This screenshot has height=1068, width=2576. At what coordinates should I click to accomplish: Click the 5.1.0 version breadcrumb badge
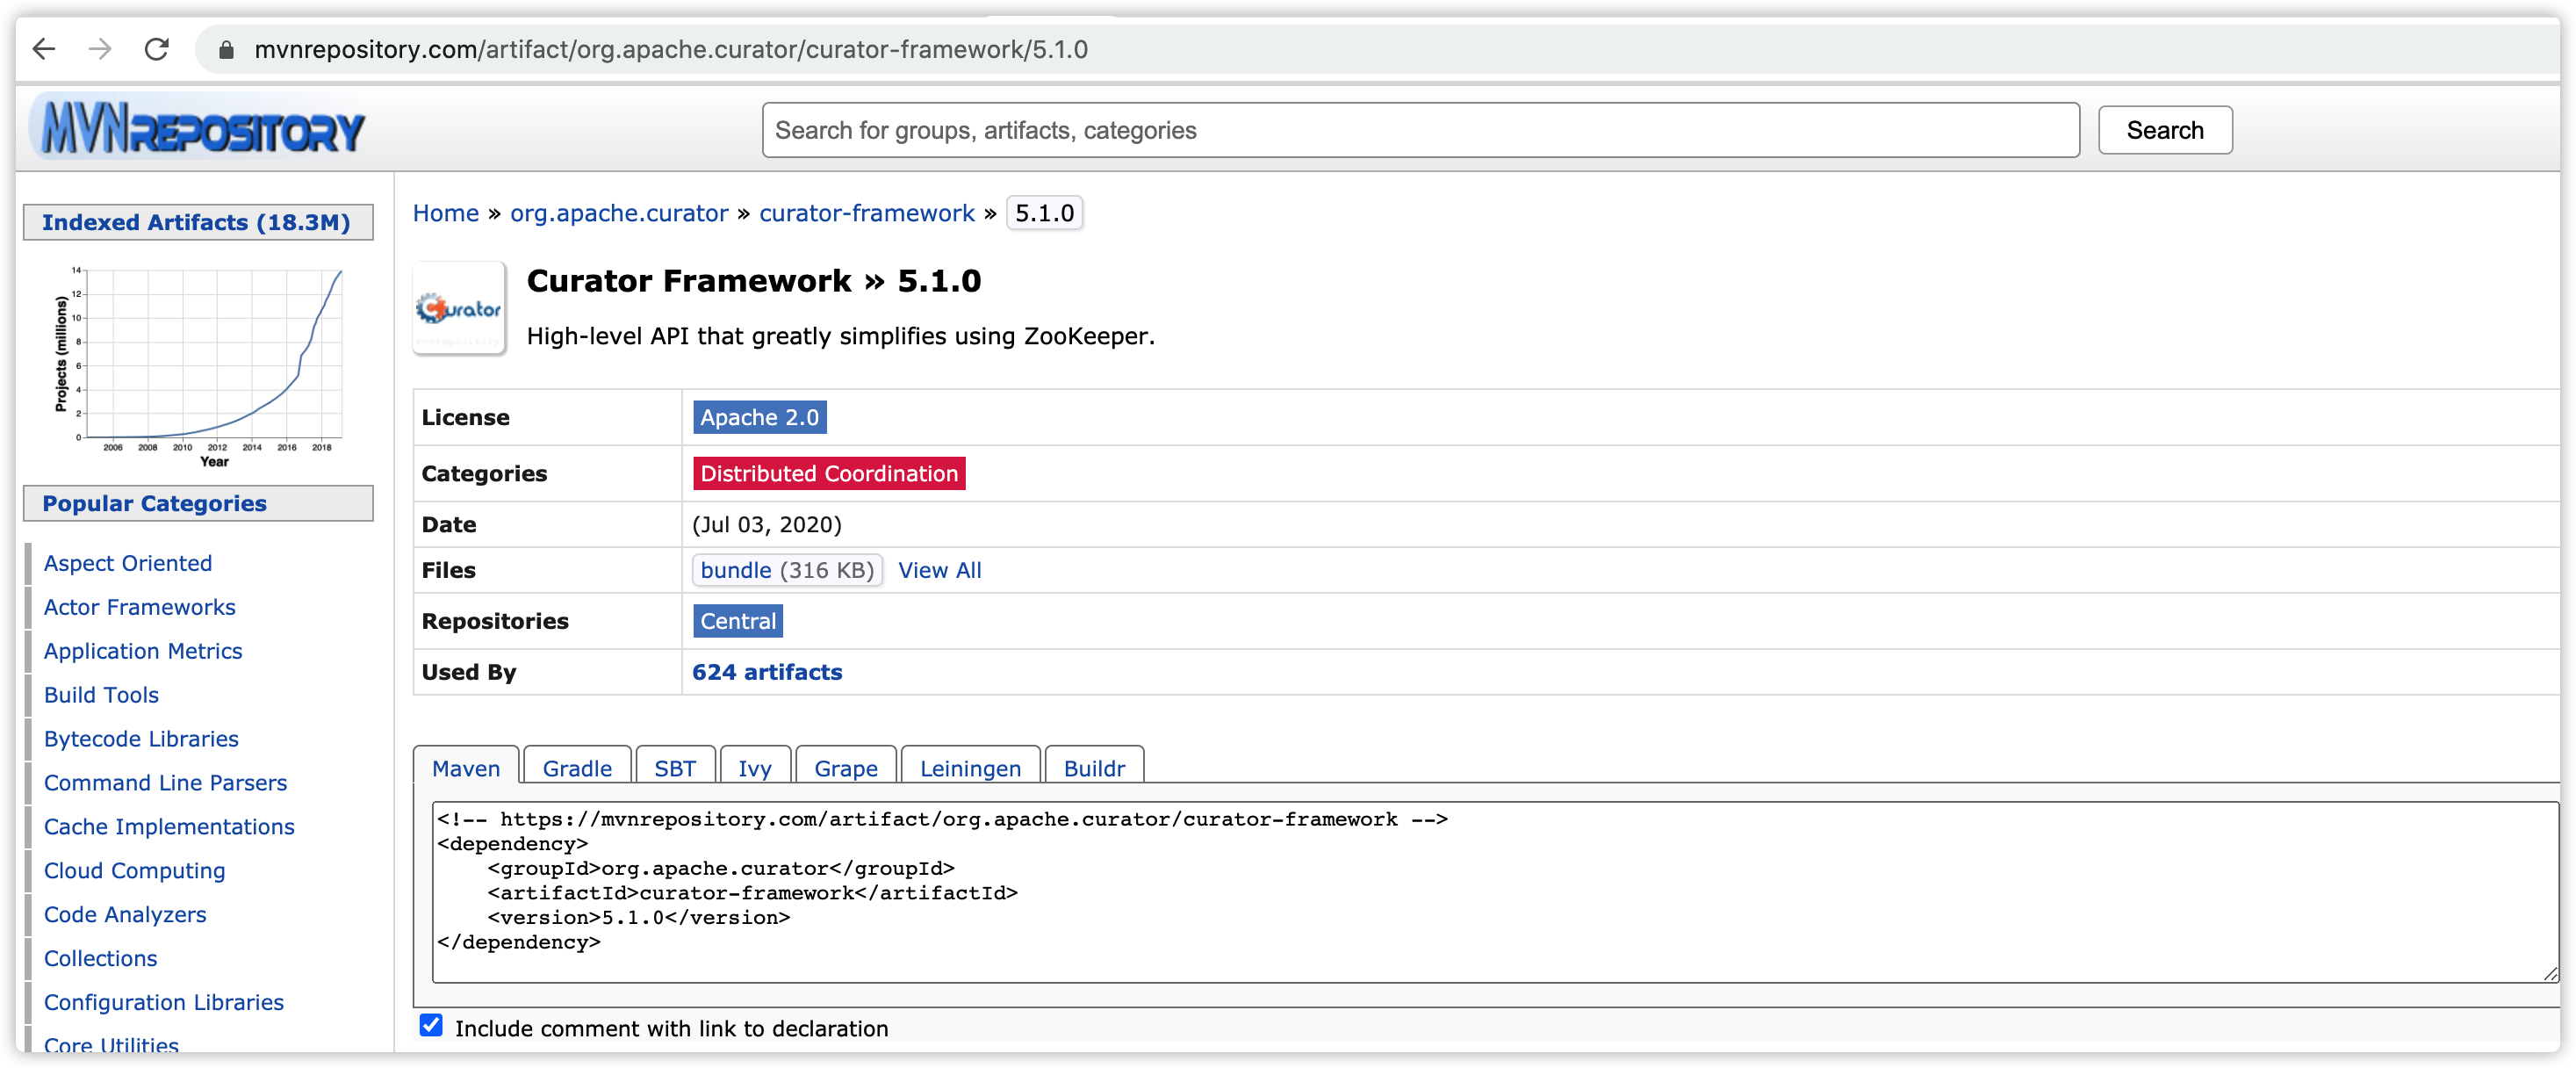[1044, 213]
